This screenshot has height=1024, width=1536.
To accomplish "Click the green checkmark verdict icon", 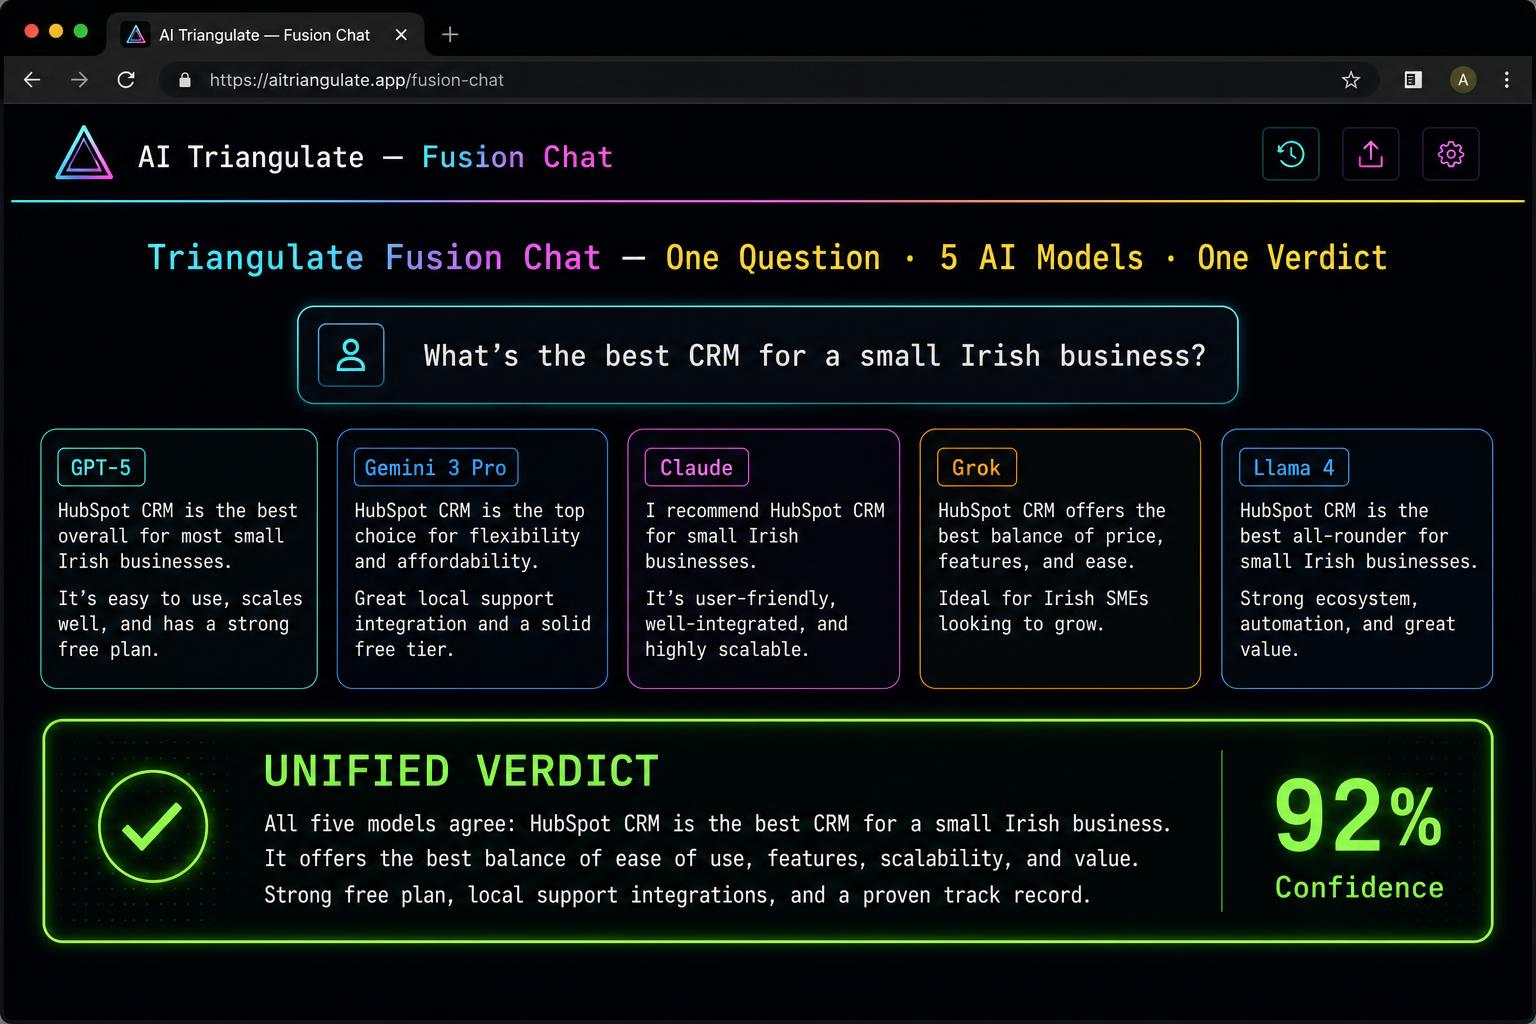I will [x=153, y=826].
